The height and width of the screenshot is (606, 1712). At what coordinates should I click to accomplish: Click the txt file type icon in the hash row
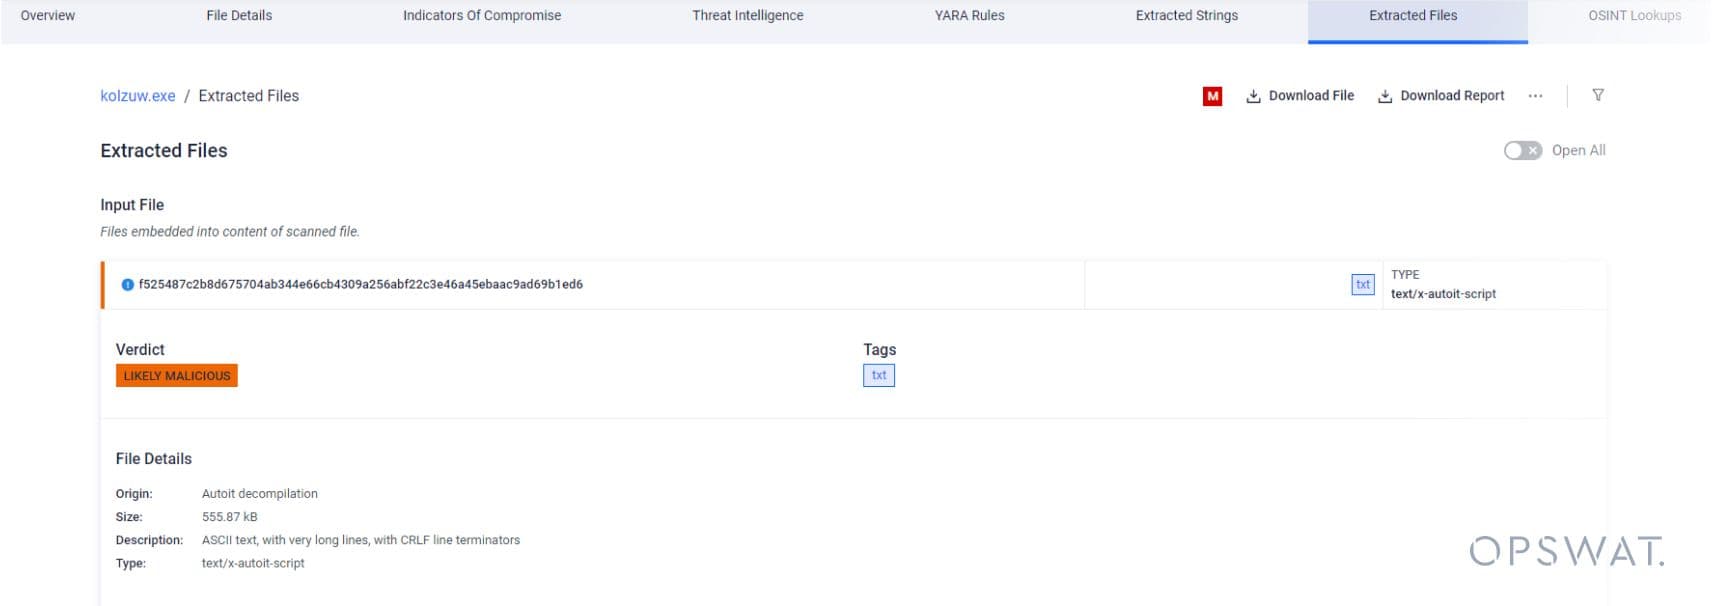pos(1363,285)
